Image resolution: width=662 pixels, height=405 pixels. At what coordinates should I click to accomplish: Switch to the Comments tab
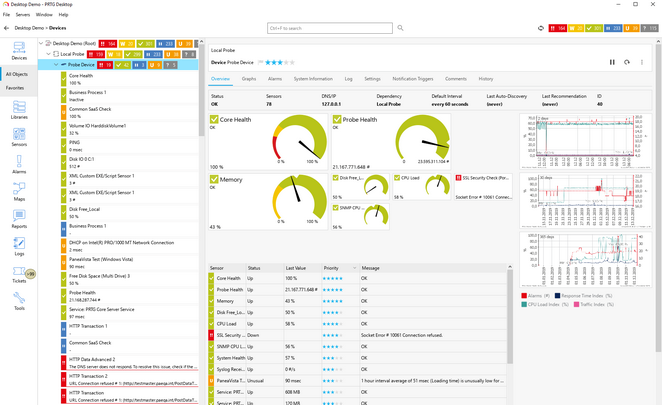point(456,79)
